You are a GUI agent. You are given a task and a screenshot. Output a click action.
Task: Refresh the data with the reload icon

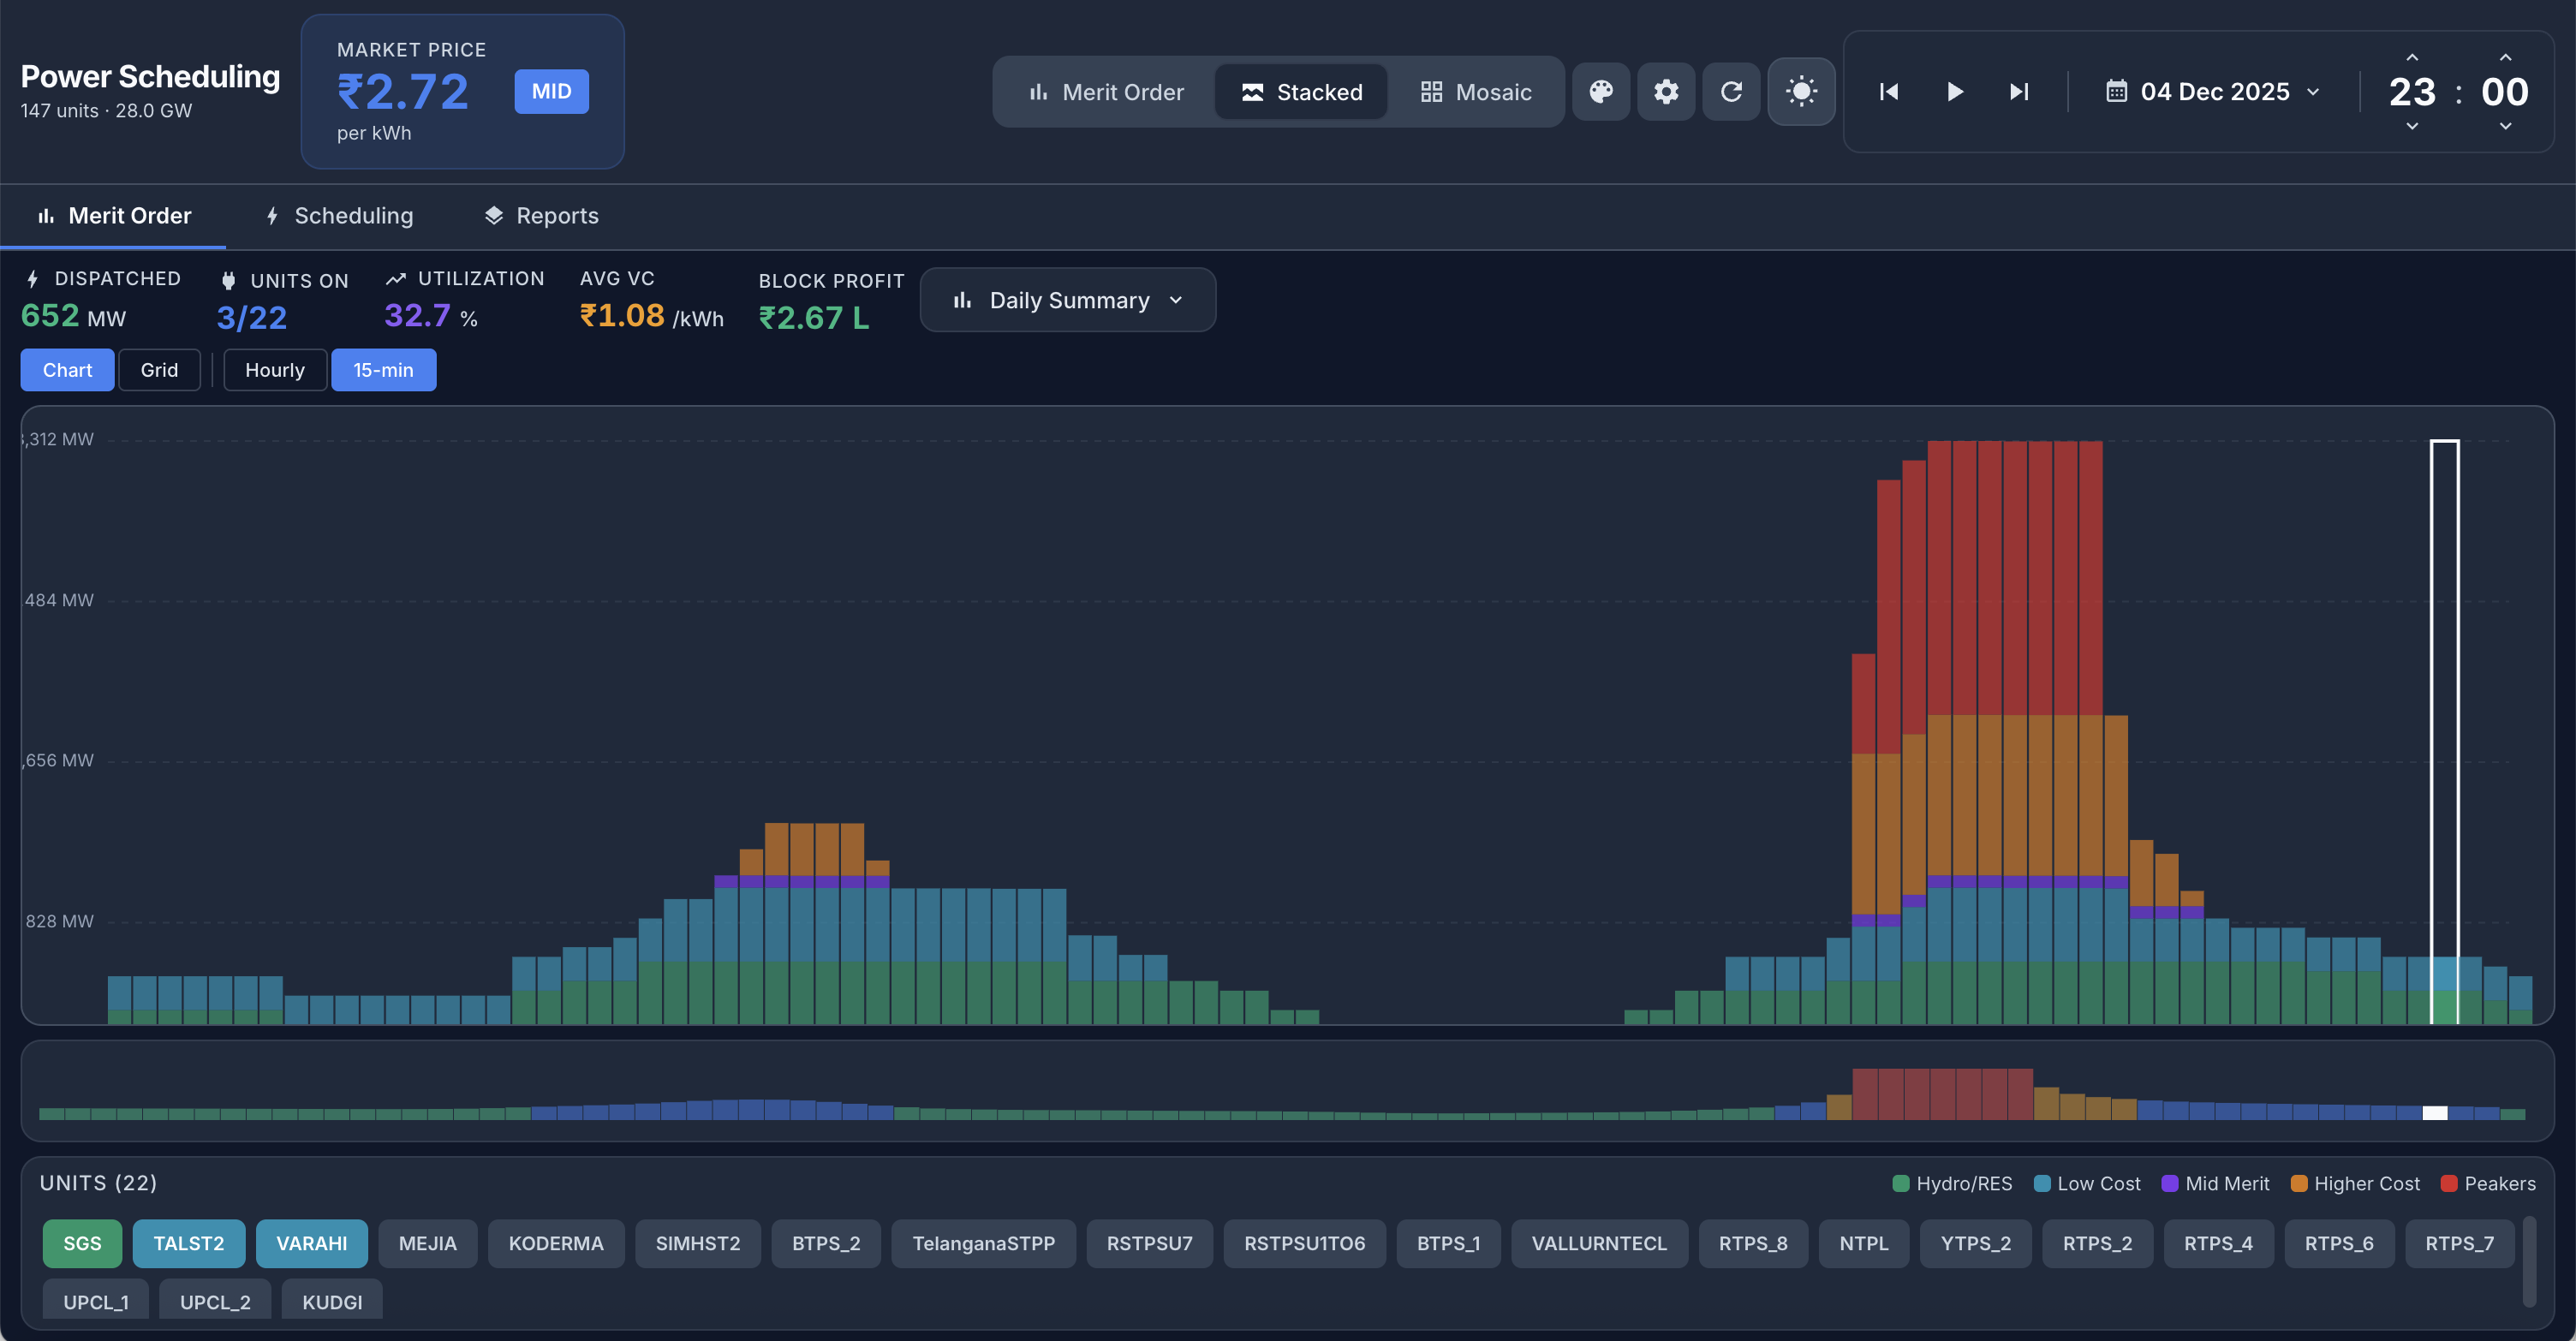[1732, 91]
